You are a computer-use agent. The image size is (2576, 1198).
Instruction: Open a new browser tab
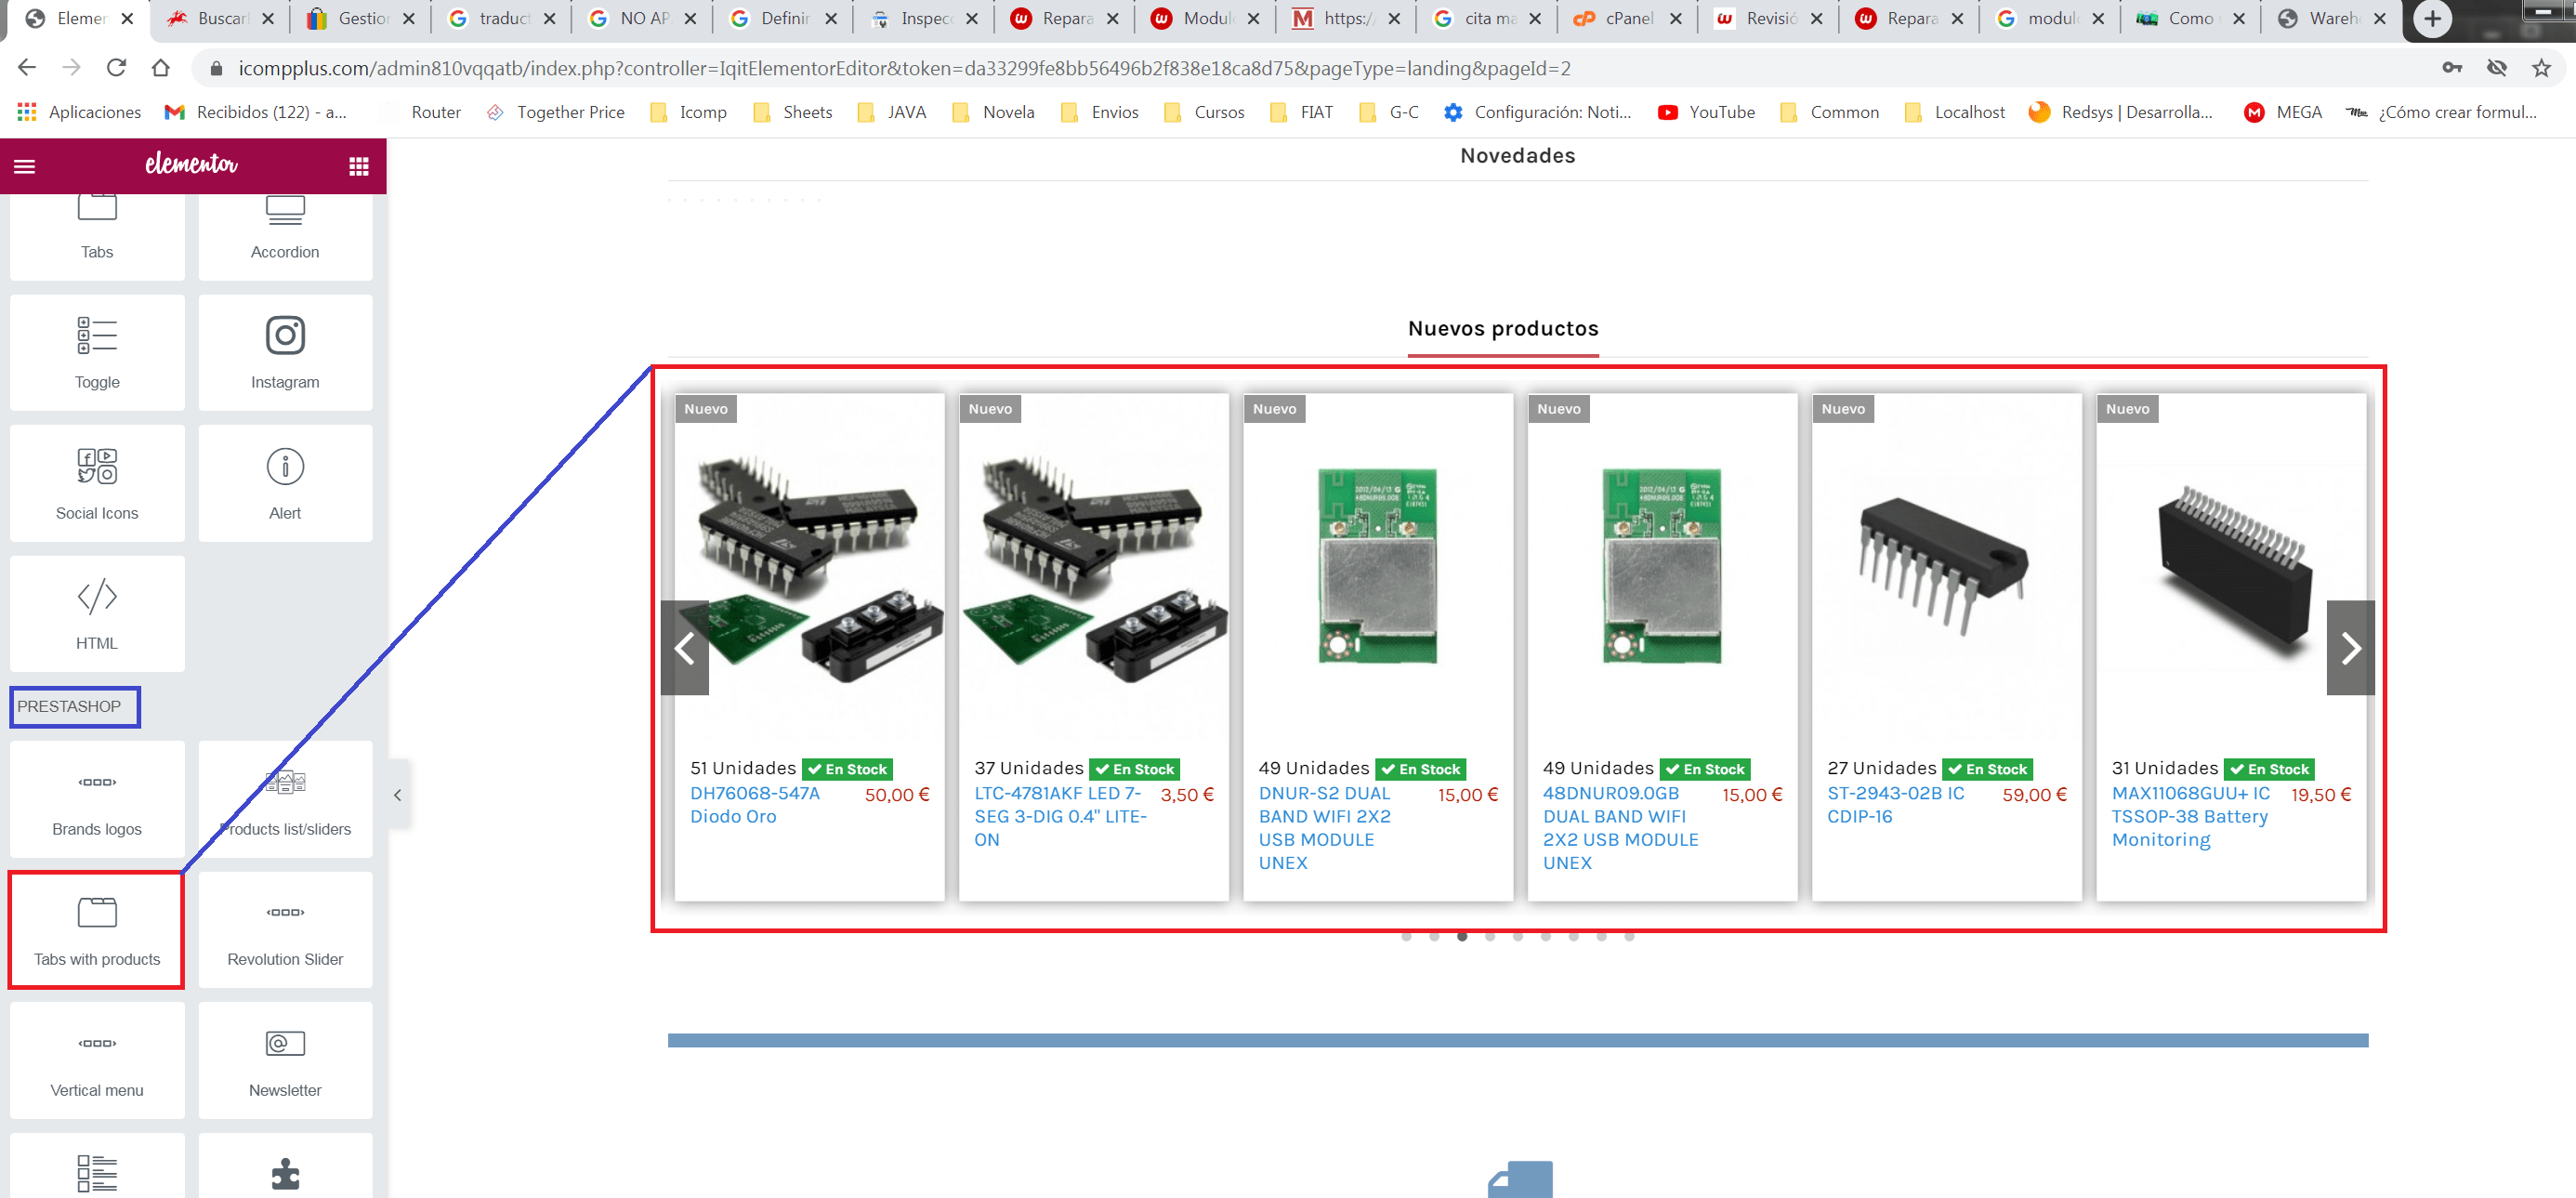pos(2432,19)
